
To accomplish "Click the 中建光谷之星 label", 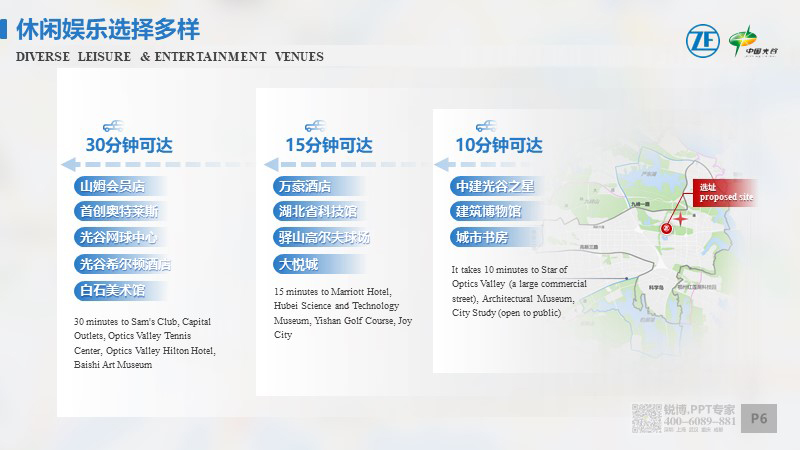I will coord(495,186).
